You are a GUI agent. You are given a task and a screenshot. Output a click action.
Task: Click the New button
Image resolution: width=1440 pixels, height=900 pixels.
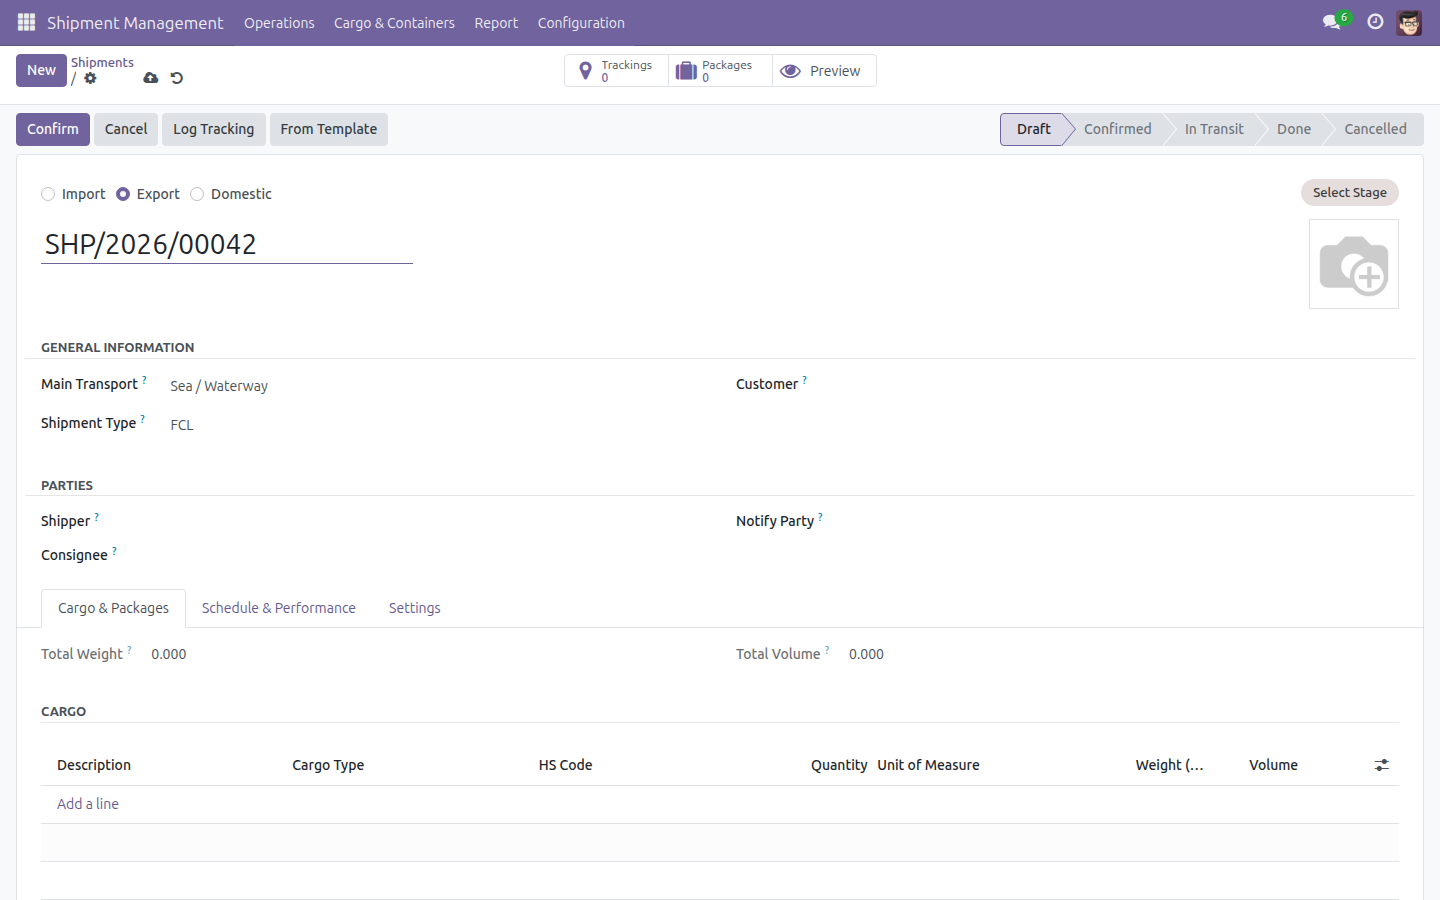point(41,70)
